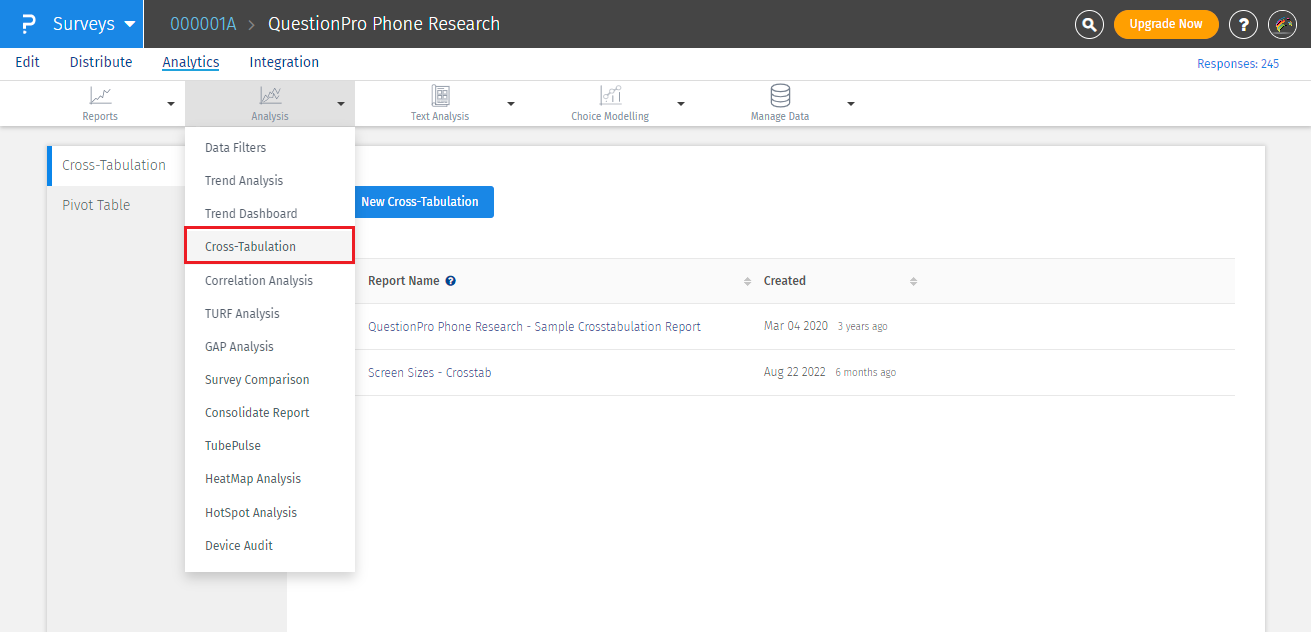Select Cross-Tabulation from the Analysis menu
The image size is (1311, 632).
pos(250,246)
